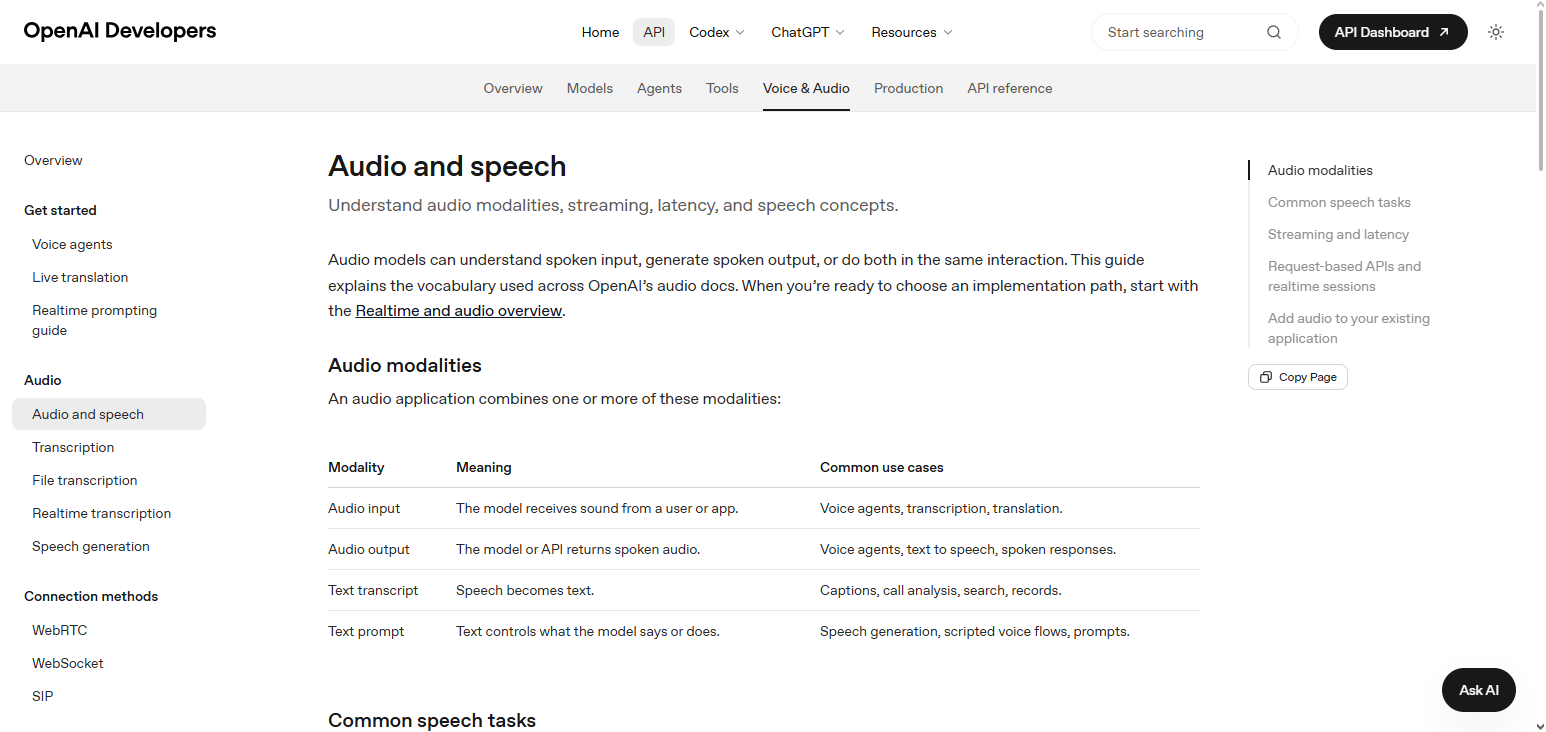Open WebRTC connection method link

[x=60, y=630]
